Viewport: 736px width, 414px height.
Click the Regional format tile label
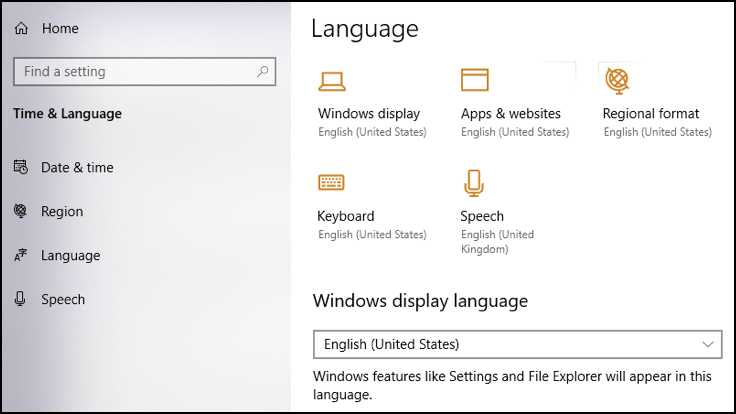[x=651, y=114]
